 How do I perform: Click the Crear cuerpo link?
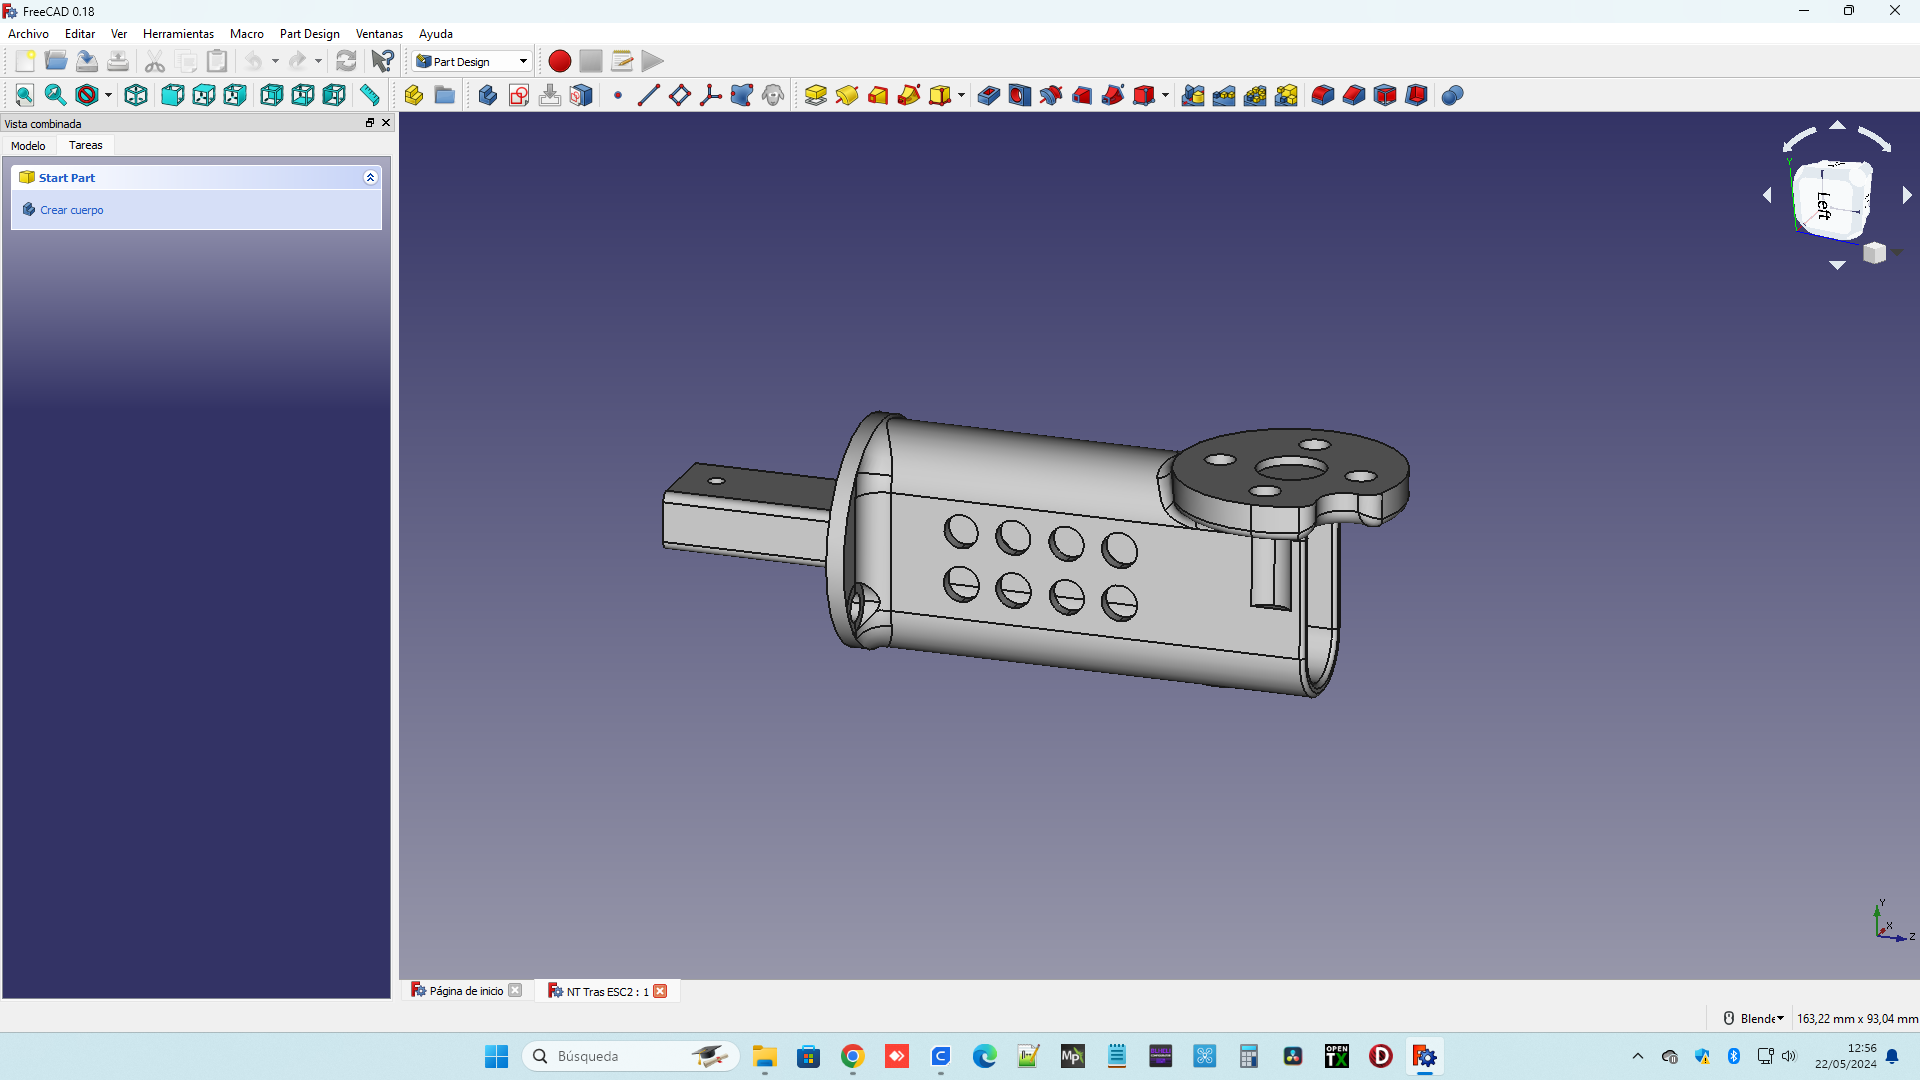71,210
